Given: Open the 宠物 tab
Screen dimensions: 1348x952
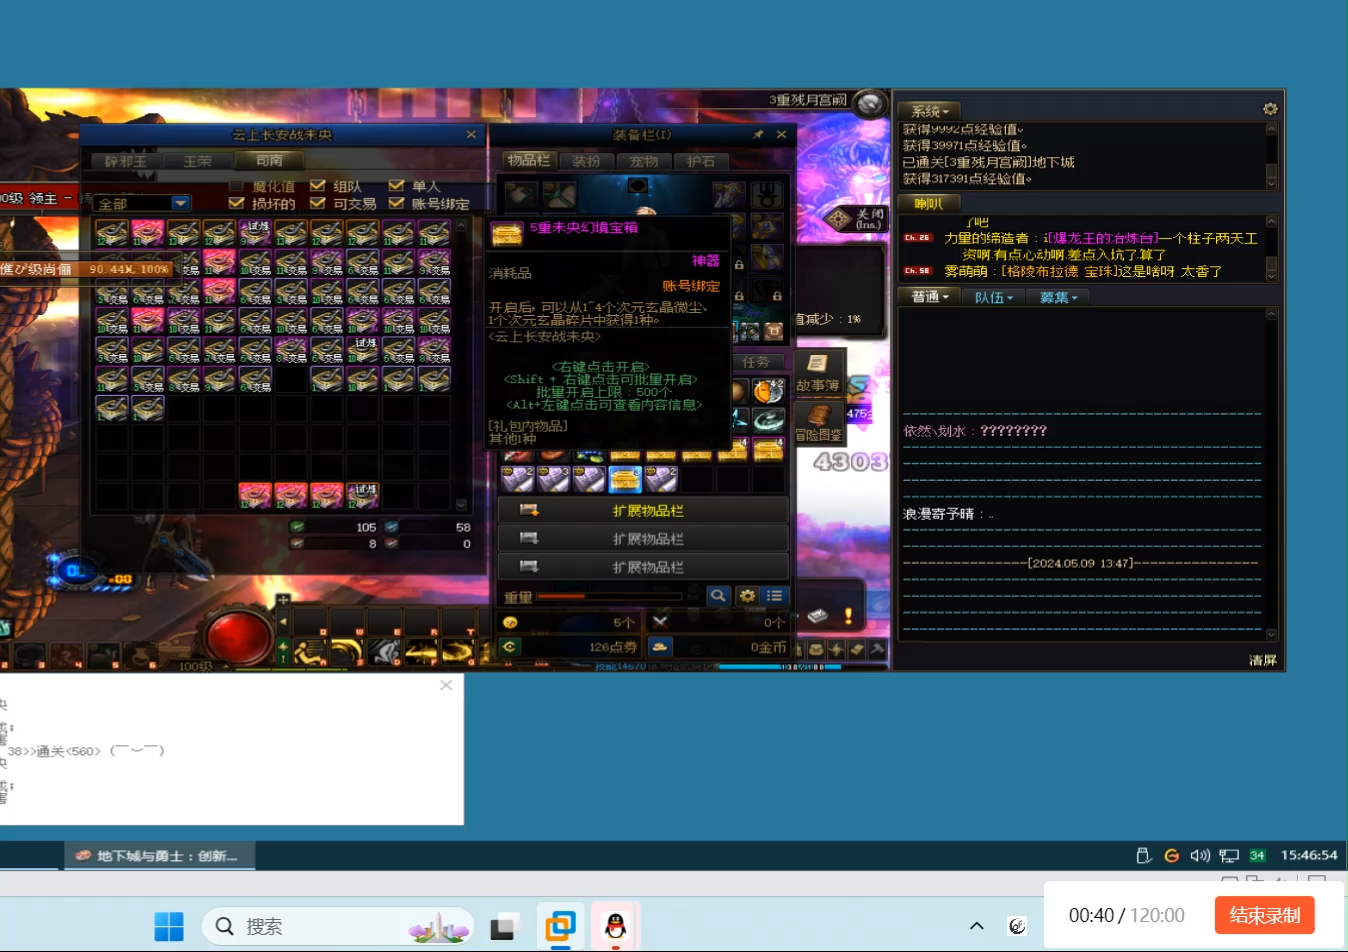Looking at the screenshot, I should [644, 161].
